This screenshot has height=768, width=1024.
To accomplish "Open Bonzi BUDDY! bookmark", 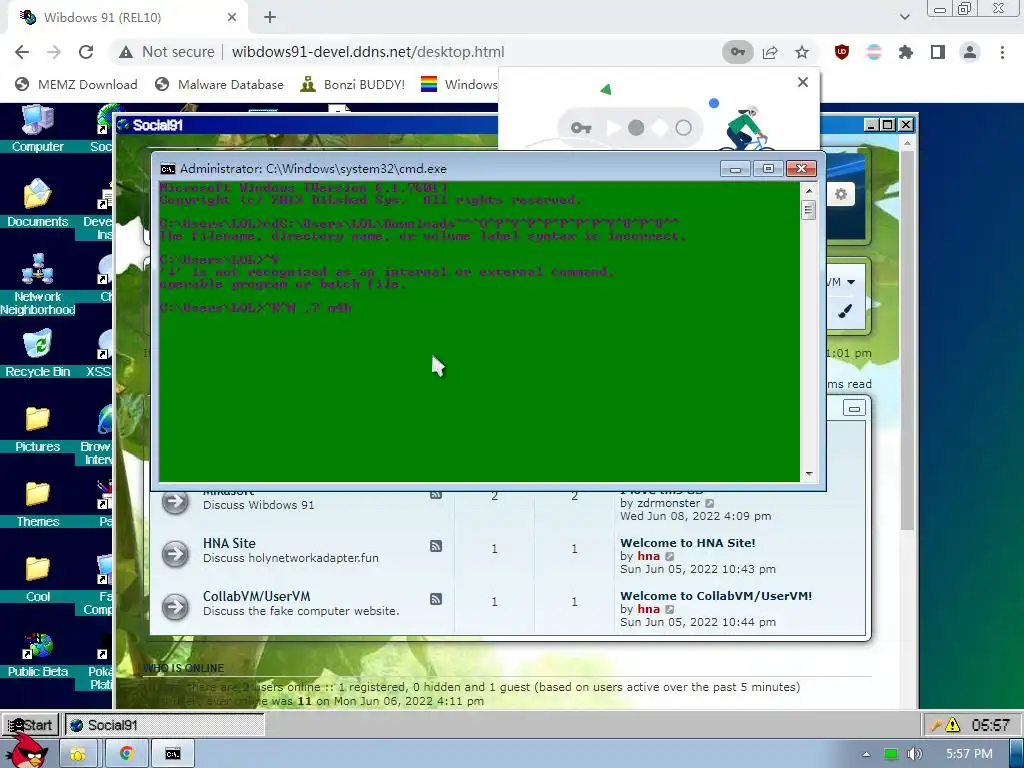I will pos(353,84).
